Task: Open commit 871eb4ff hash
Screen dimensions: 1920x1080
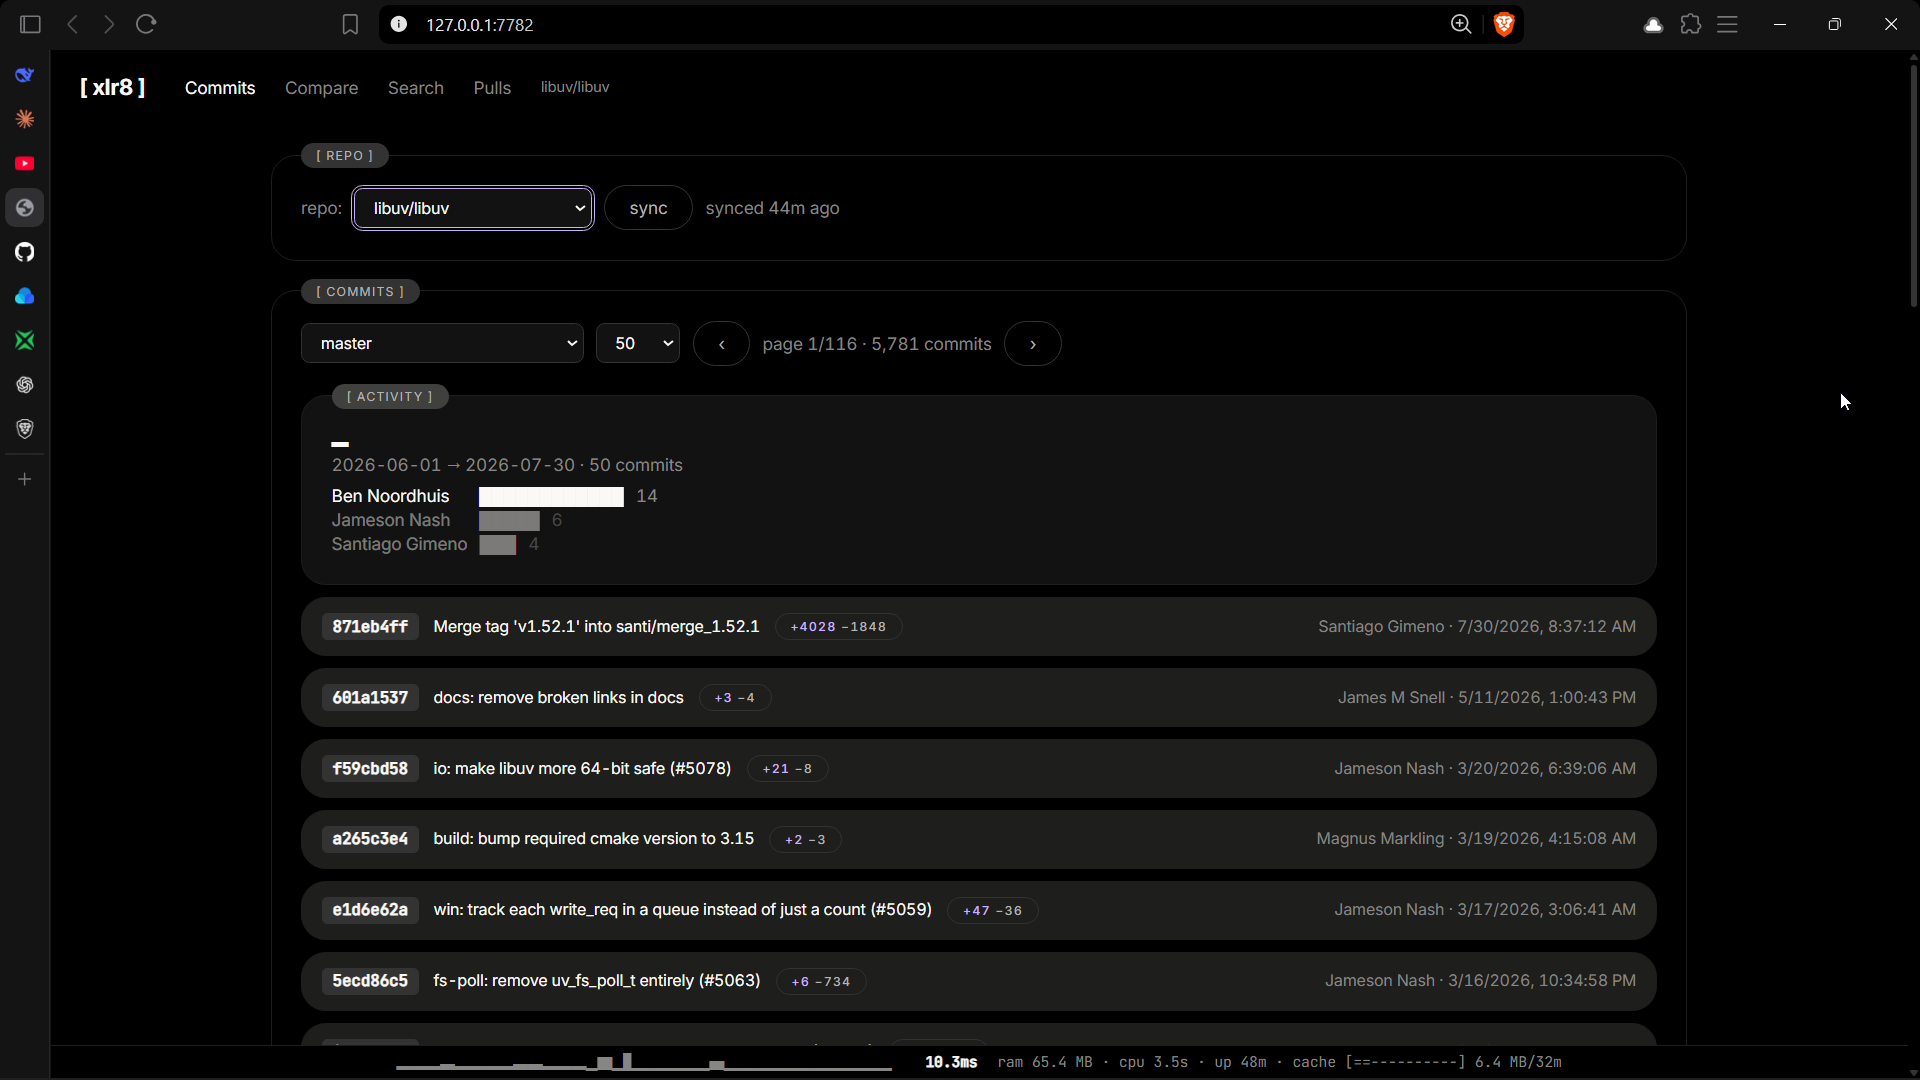Action: pos(370,627)
